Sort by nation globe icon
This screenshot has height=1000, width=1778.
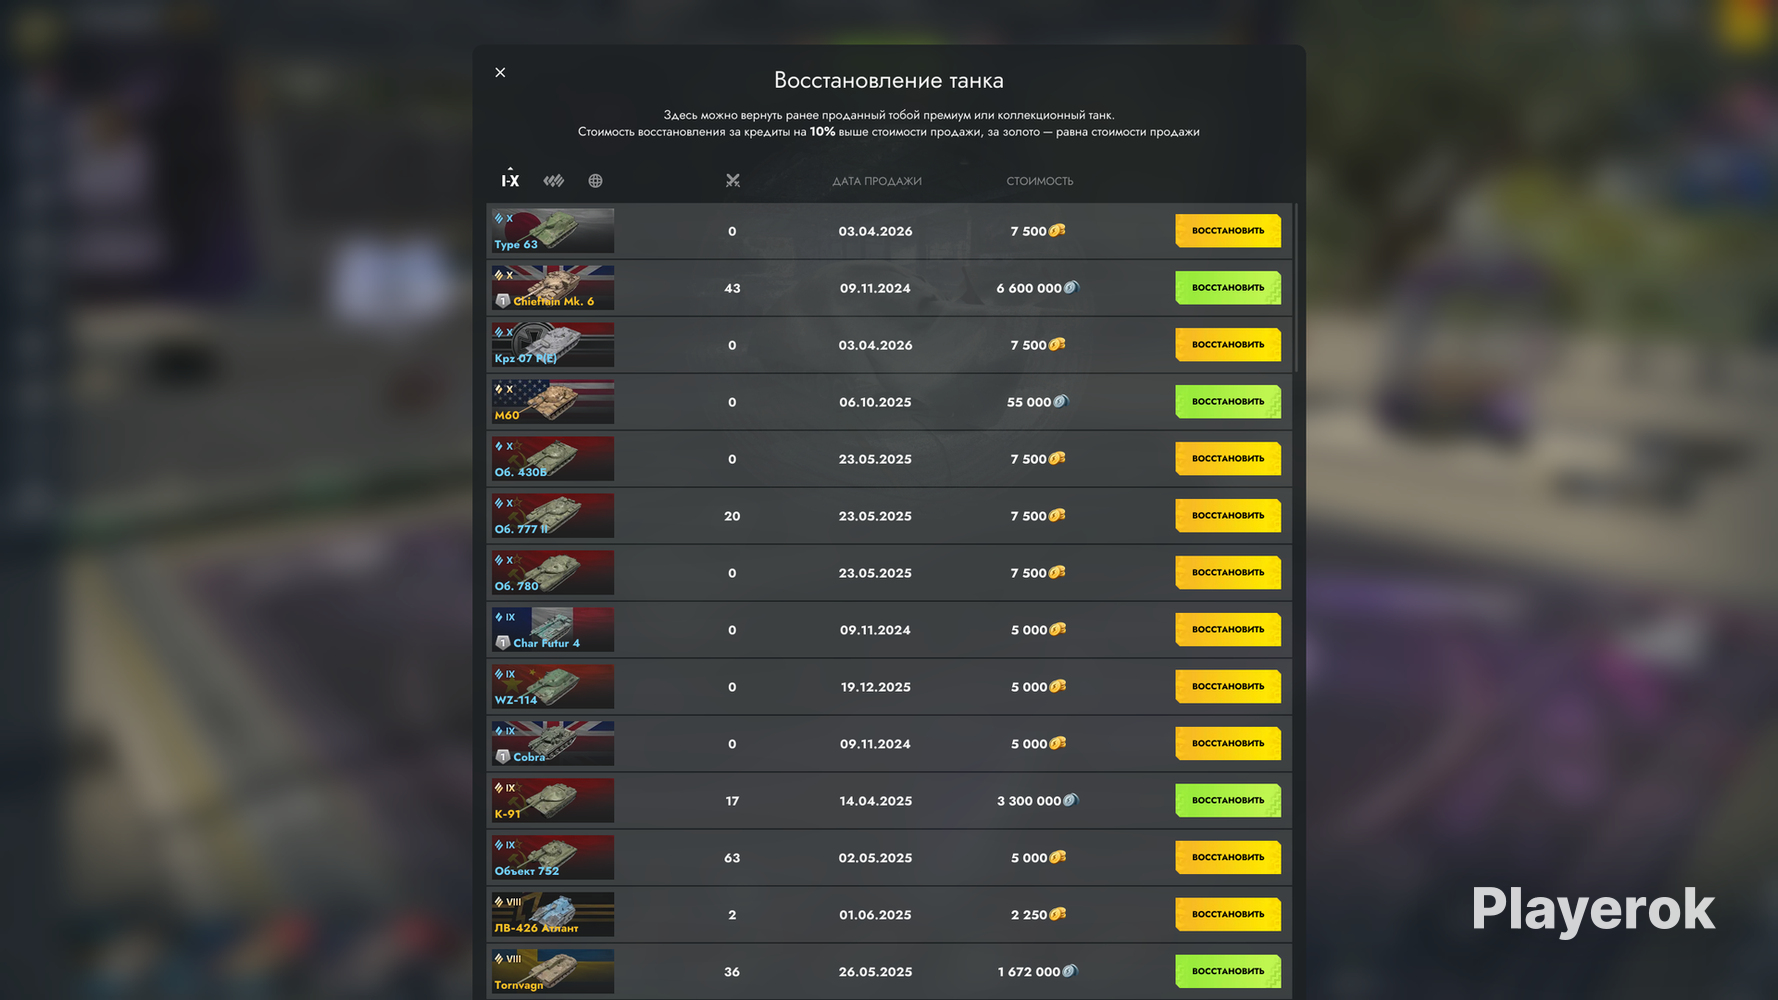pyautogui.click(x=595, y=181)
